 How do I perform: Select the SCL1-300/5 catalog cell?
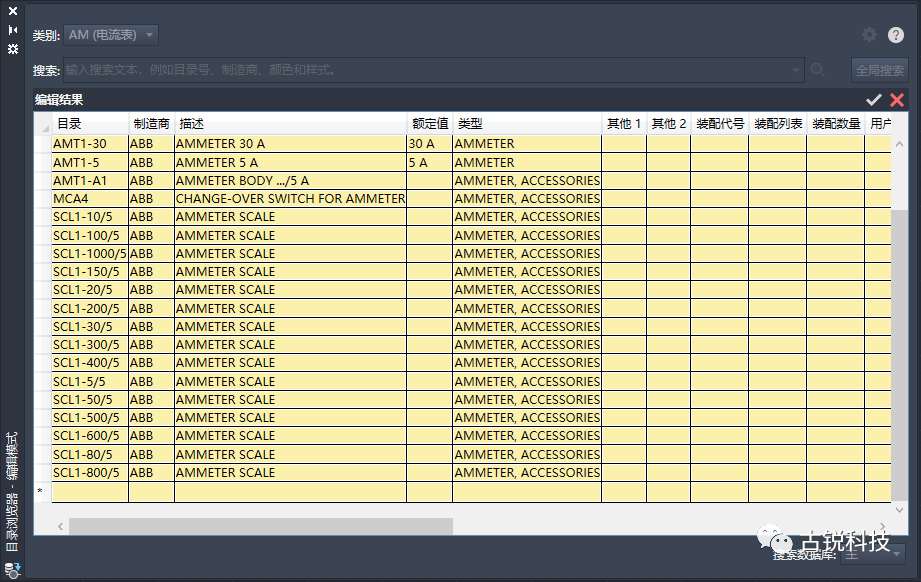(90, 345)
